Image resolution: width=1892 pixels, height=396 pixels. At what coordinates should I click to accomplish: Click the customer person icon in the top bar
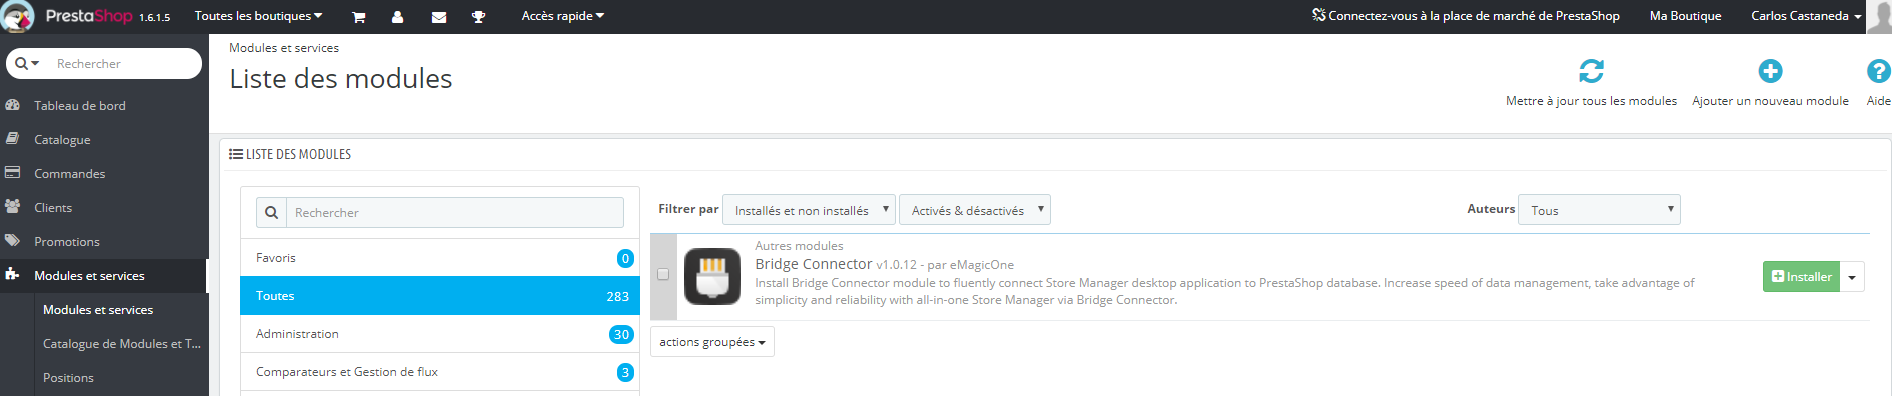click(397, 17)
